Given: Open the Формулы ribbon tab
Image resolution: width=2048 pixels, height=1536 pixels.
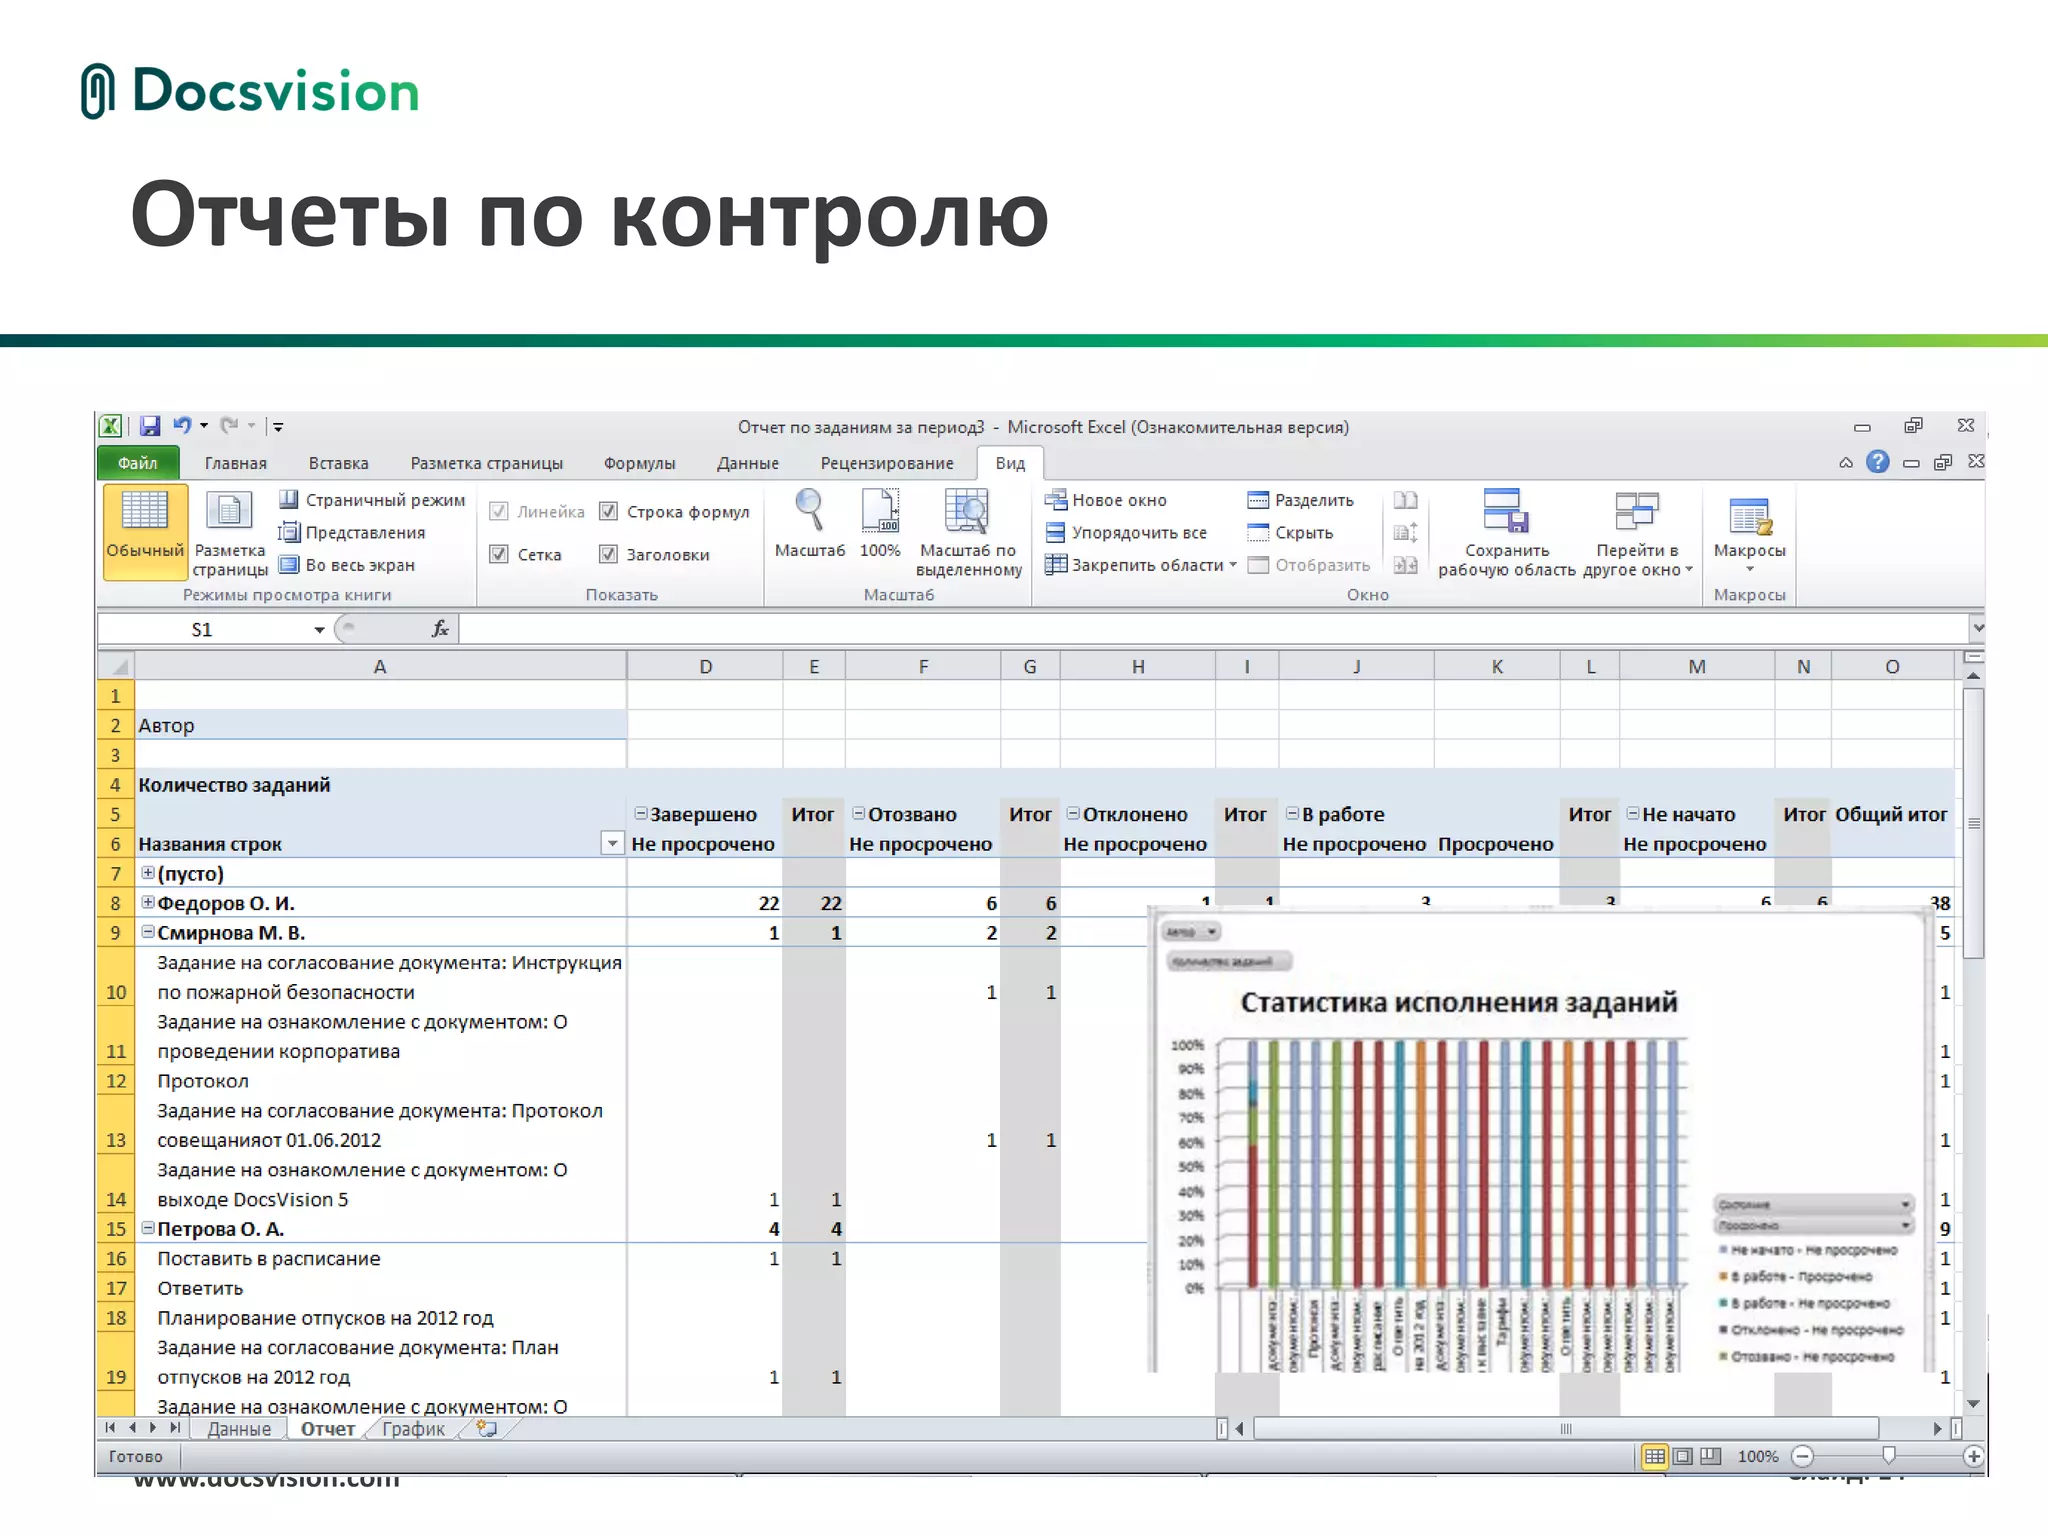Looking at the screenshot, I should pyautogui.click(x=640, y=463).
